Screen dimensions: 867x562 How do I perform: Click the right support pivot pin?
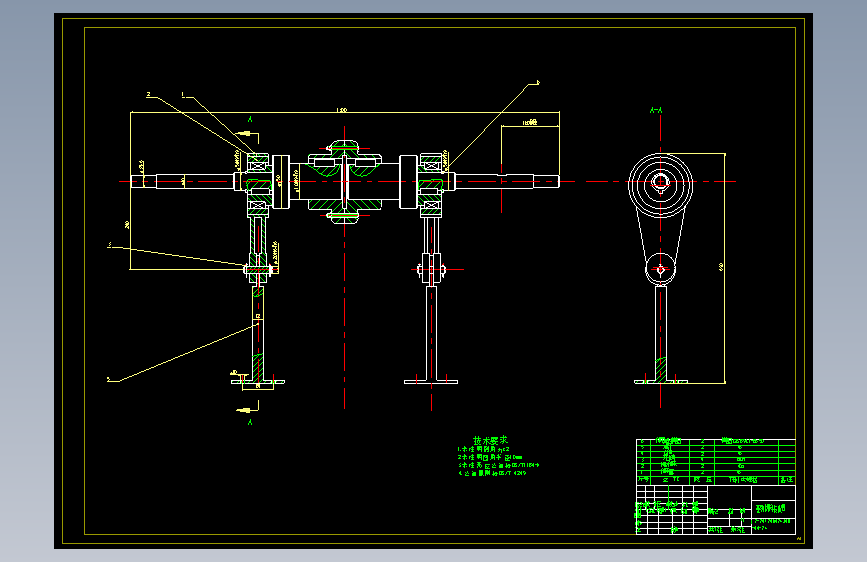[x=431, y=270]
